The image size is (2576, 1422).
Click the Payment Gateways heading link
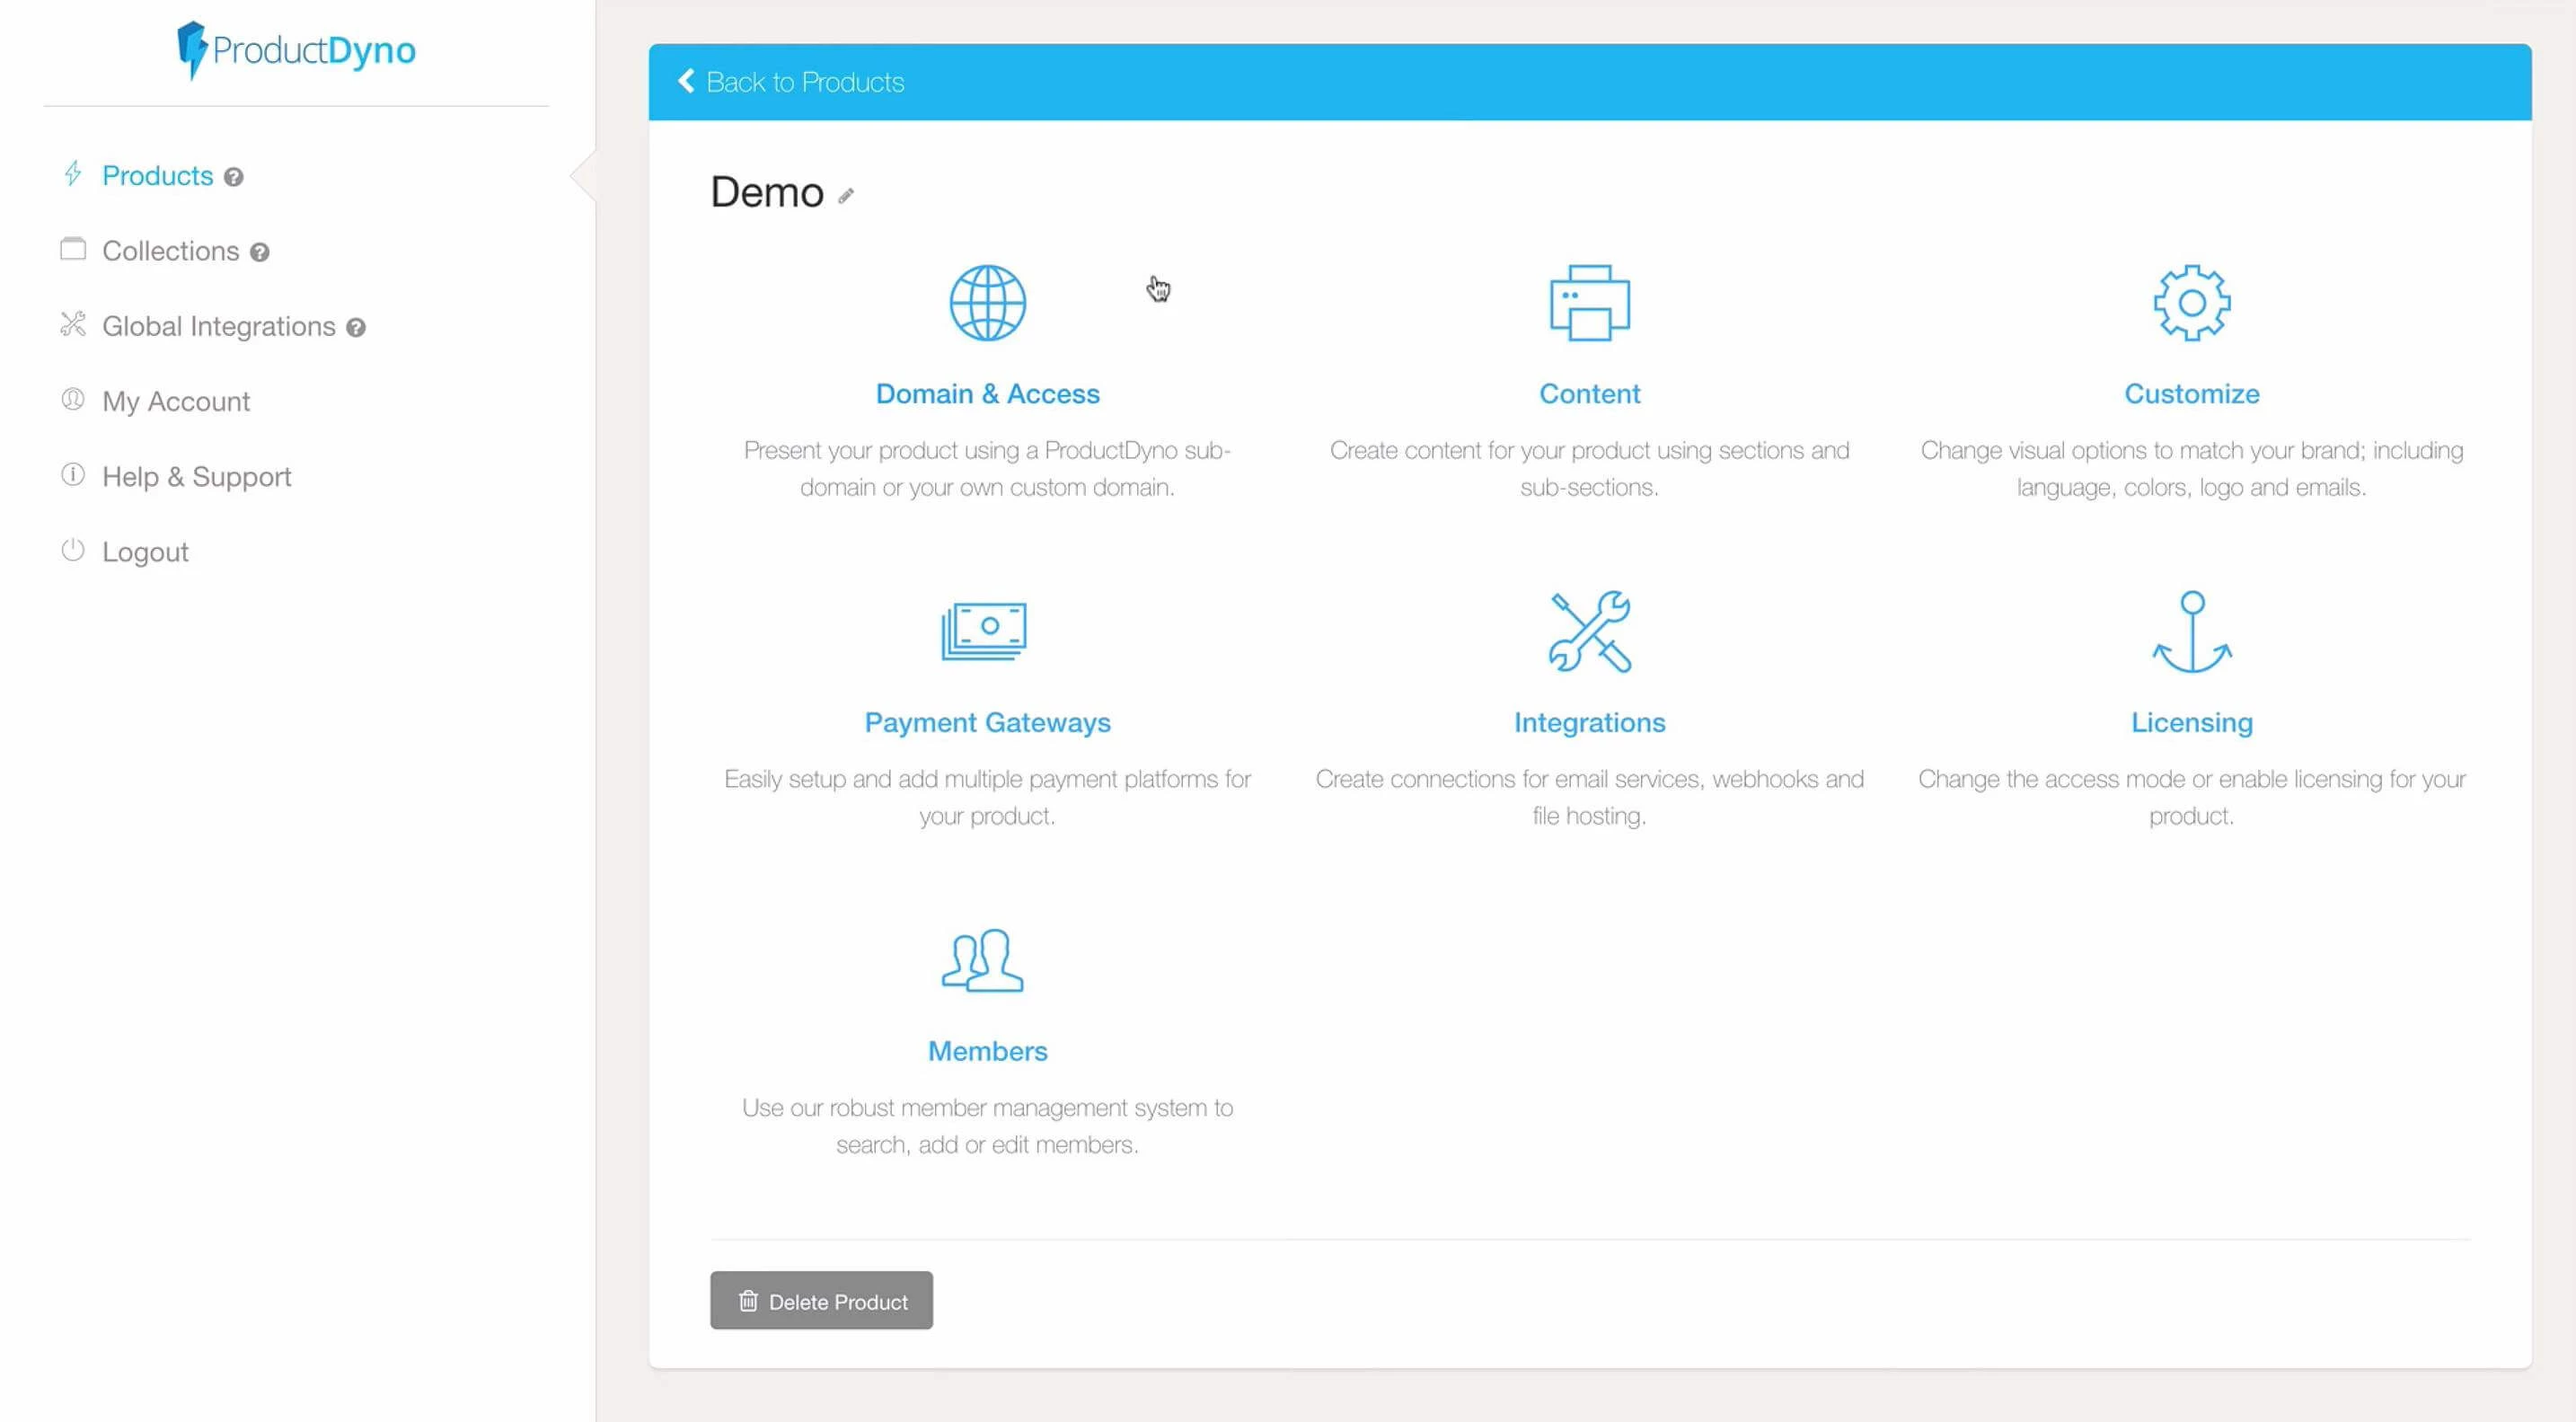(987, 723)
